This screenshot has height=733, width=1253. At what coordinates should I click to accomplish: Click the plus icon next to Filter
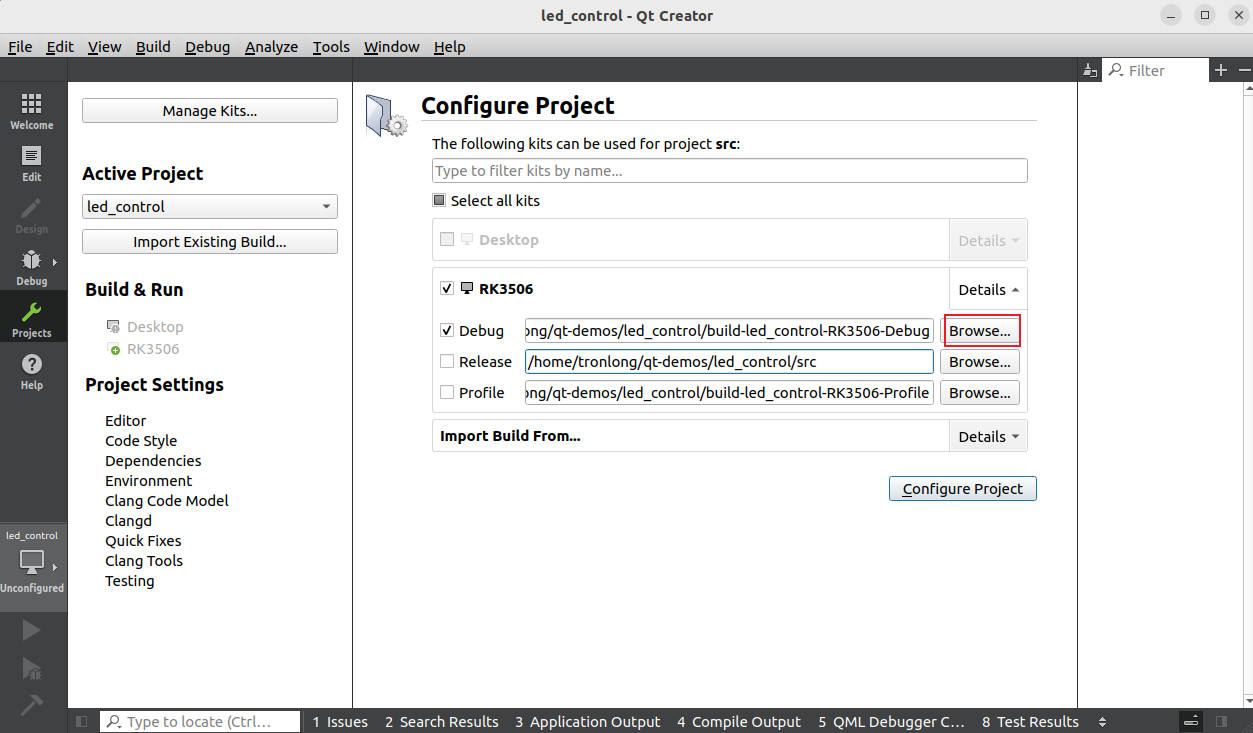coord(1221,70)
